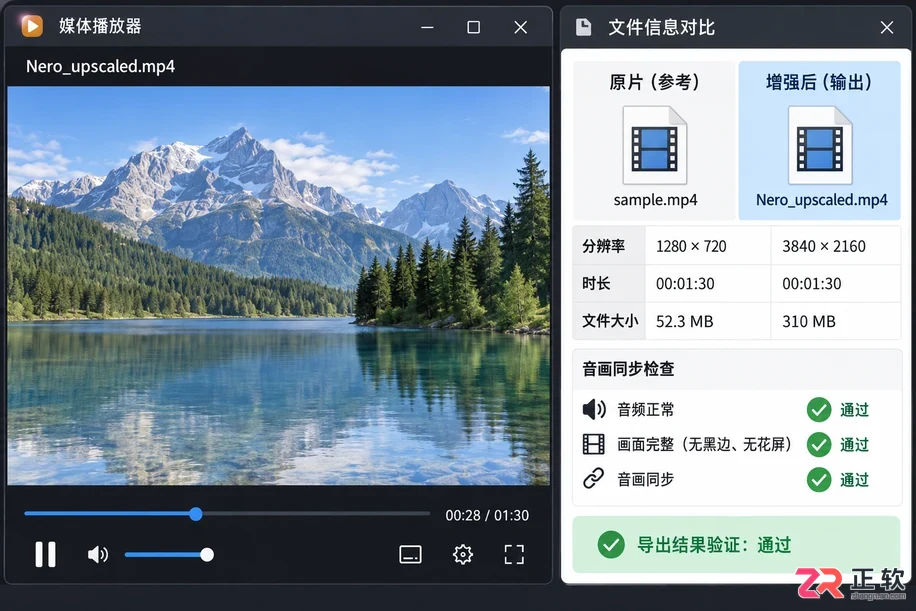Select the 原片 (参考) column header
This screenshot has height=611, width=916.
click(654, 82)
